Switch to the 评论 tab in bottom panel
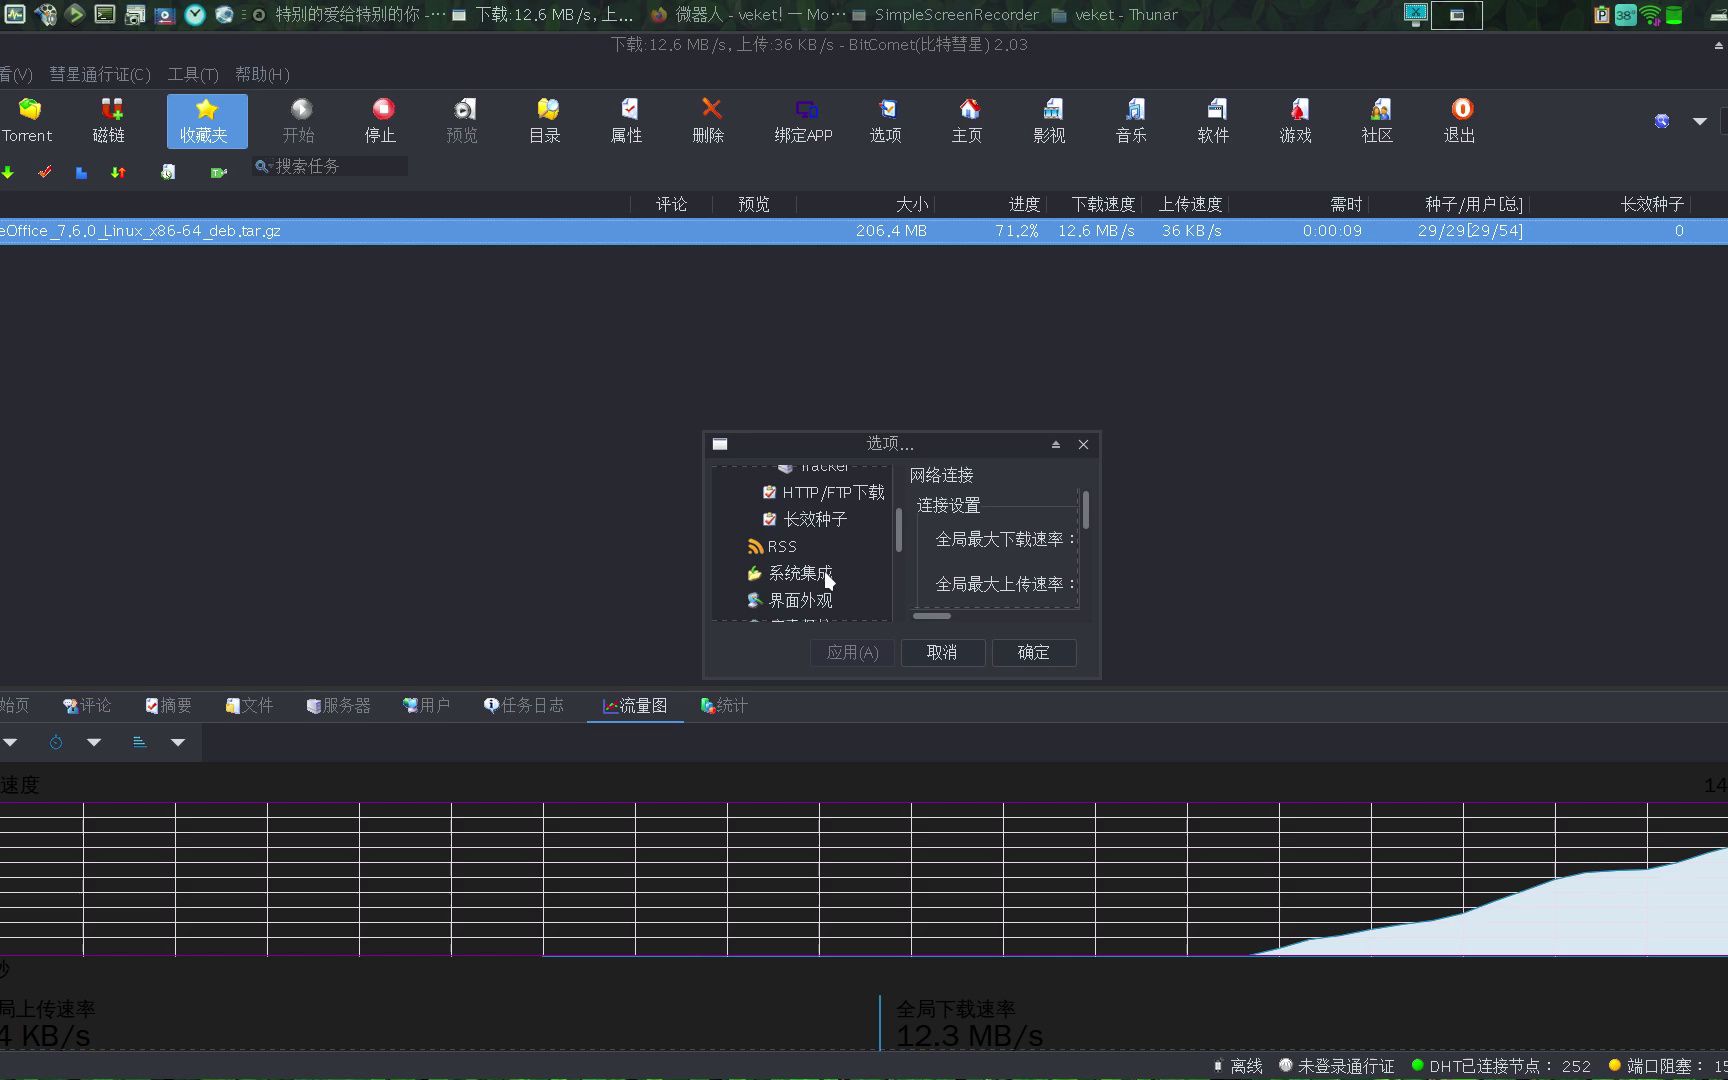1728x1080 pixels. point(87,706)
